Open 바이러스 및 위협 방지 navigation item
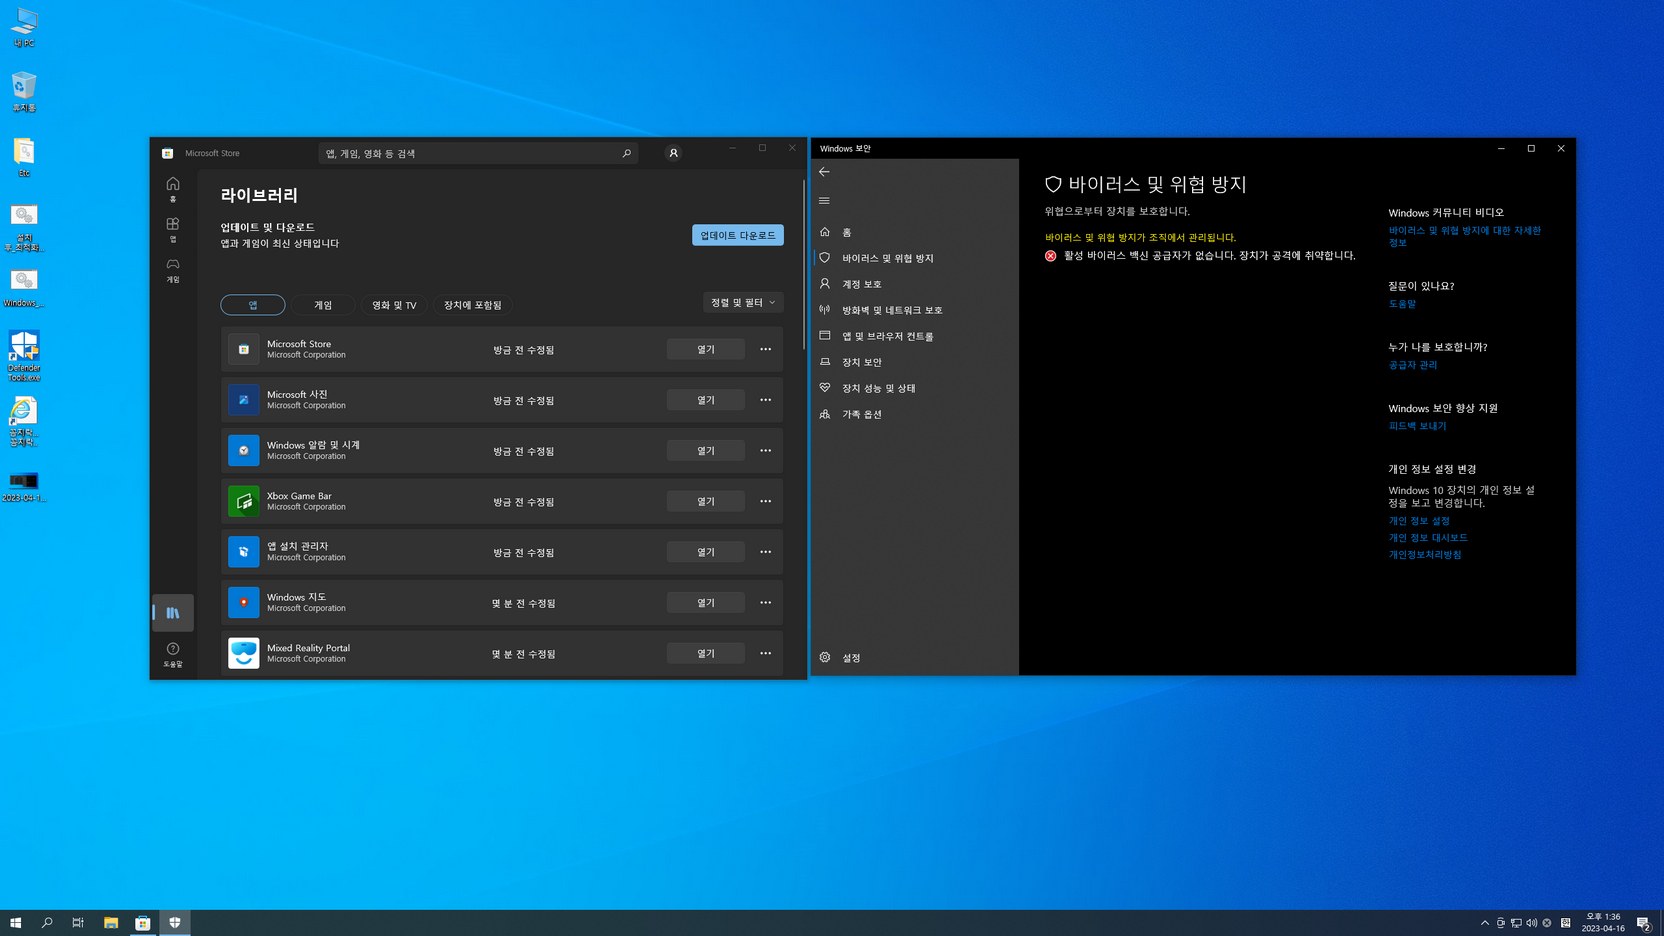This screenshot has width=1664, height=936. point(915,258)
